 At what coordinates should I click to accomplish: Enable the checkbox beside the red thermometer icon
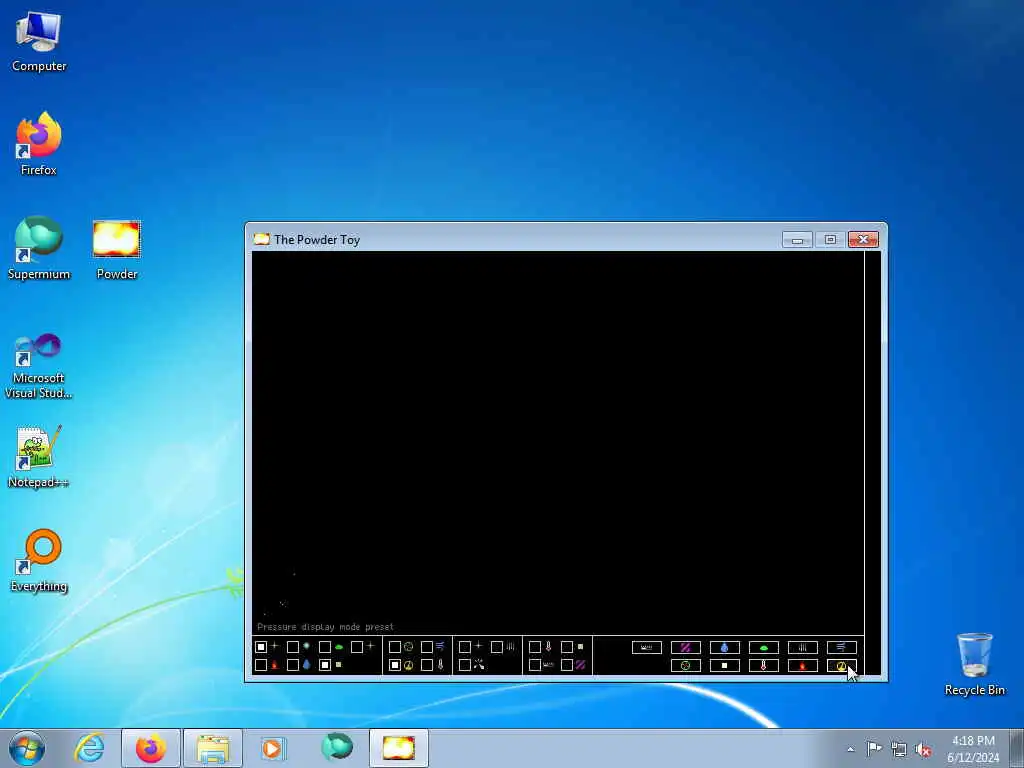pyautogui.click(x=535, y=647)
